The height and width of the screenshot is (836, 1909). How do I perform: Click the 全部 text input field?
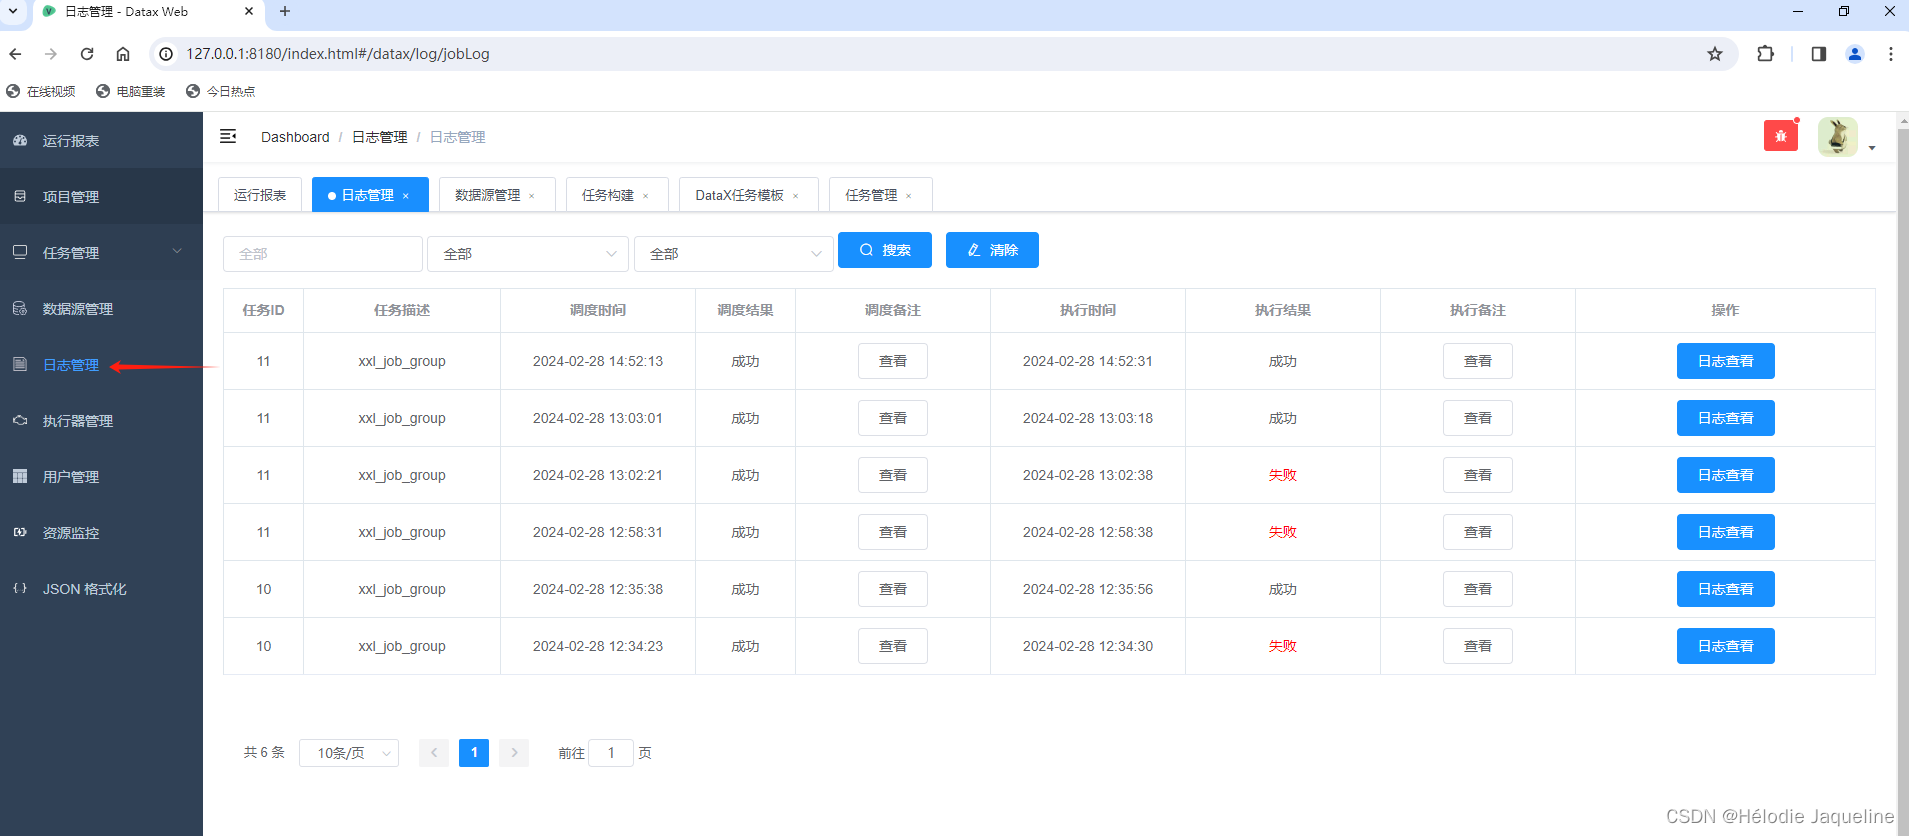[x=322, y=254]
